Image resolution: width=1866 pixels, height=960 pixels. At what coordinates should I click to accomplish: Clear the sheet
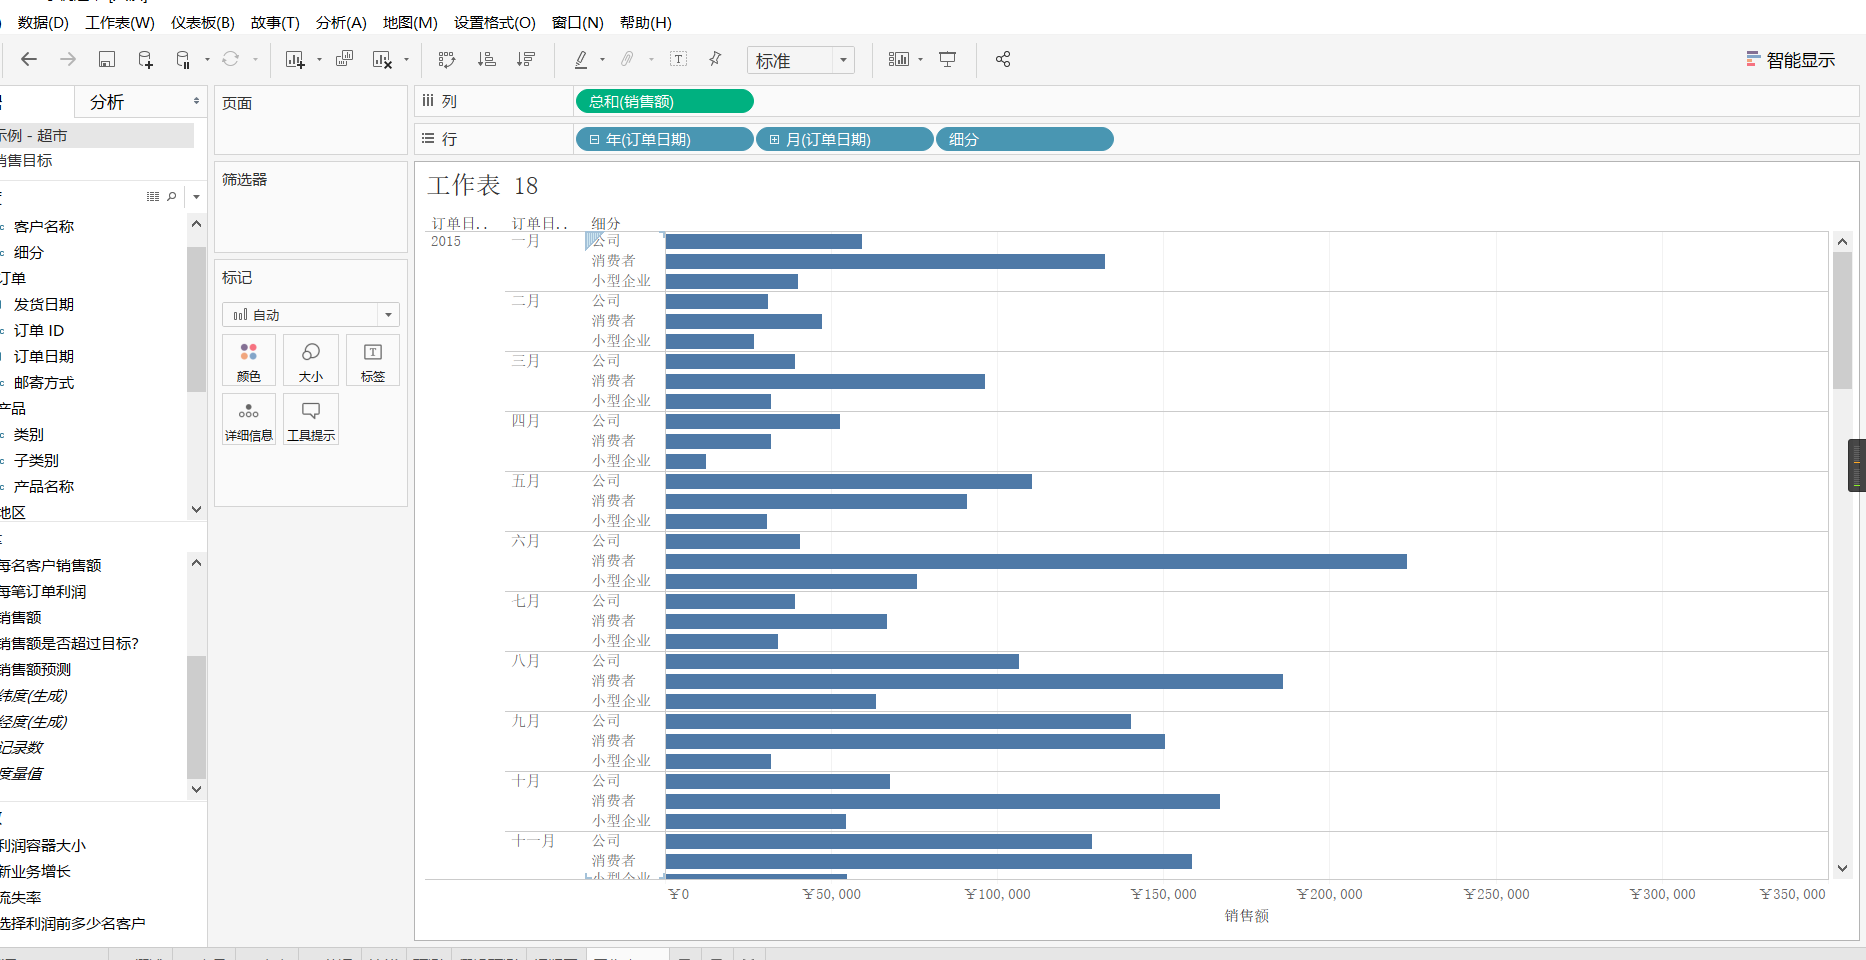383,60
